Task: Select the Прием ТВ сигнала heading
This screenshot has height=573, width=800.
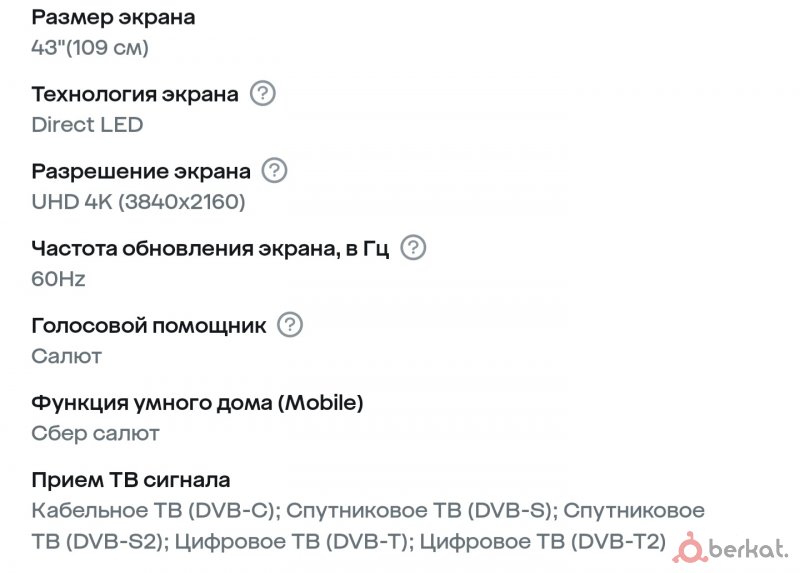Action: point(131,480)
